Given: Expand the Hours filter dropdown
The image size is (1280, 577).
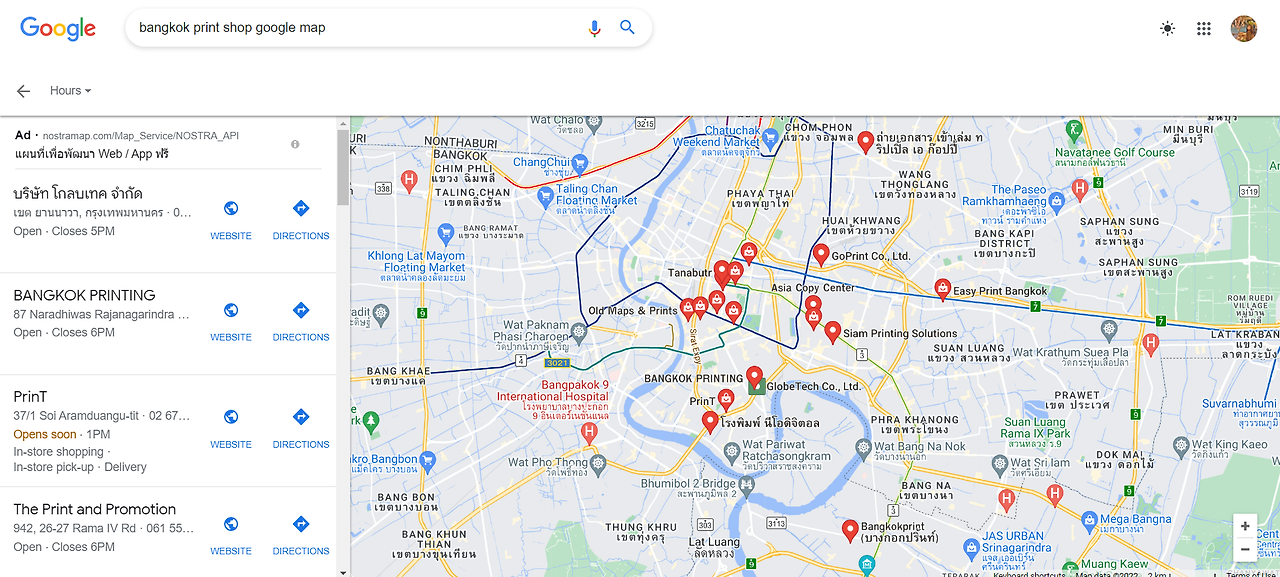Looking at the screenshot, I should point(70,91).
